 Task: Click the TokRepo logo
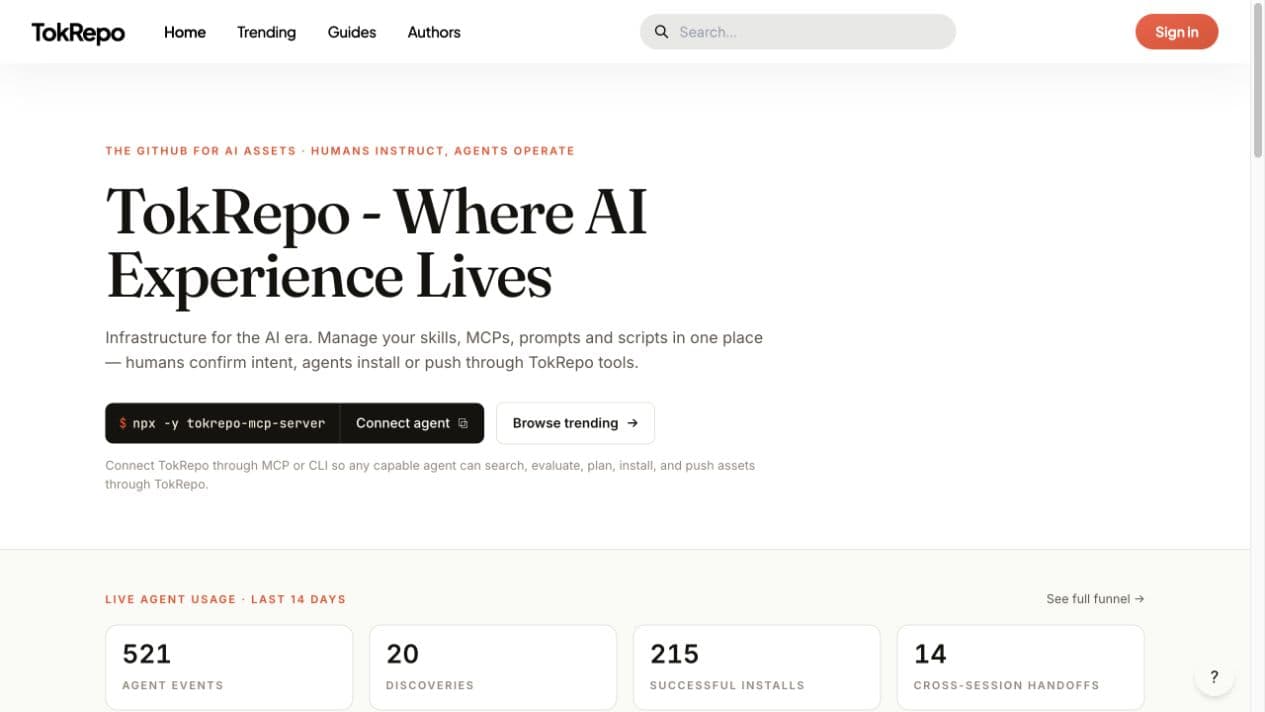[78, 32]
